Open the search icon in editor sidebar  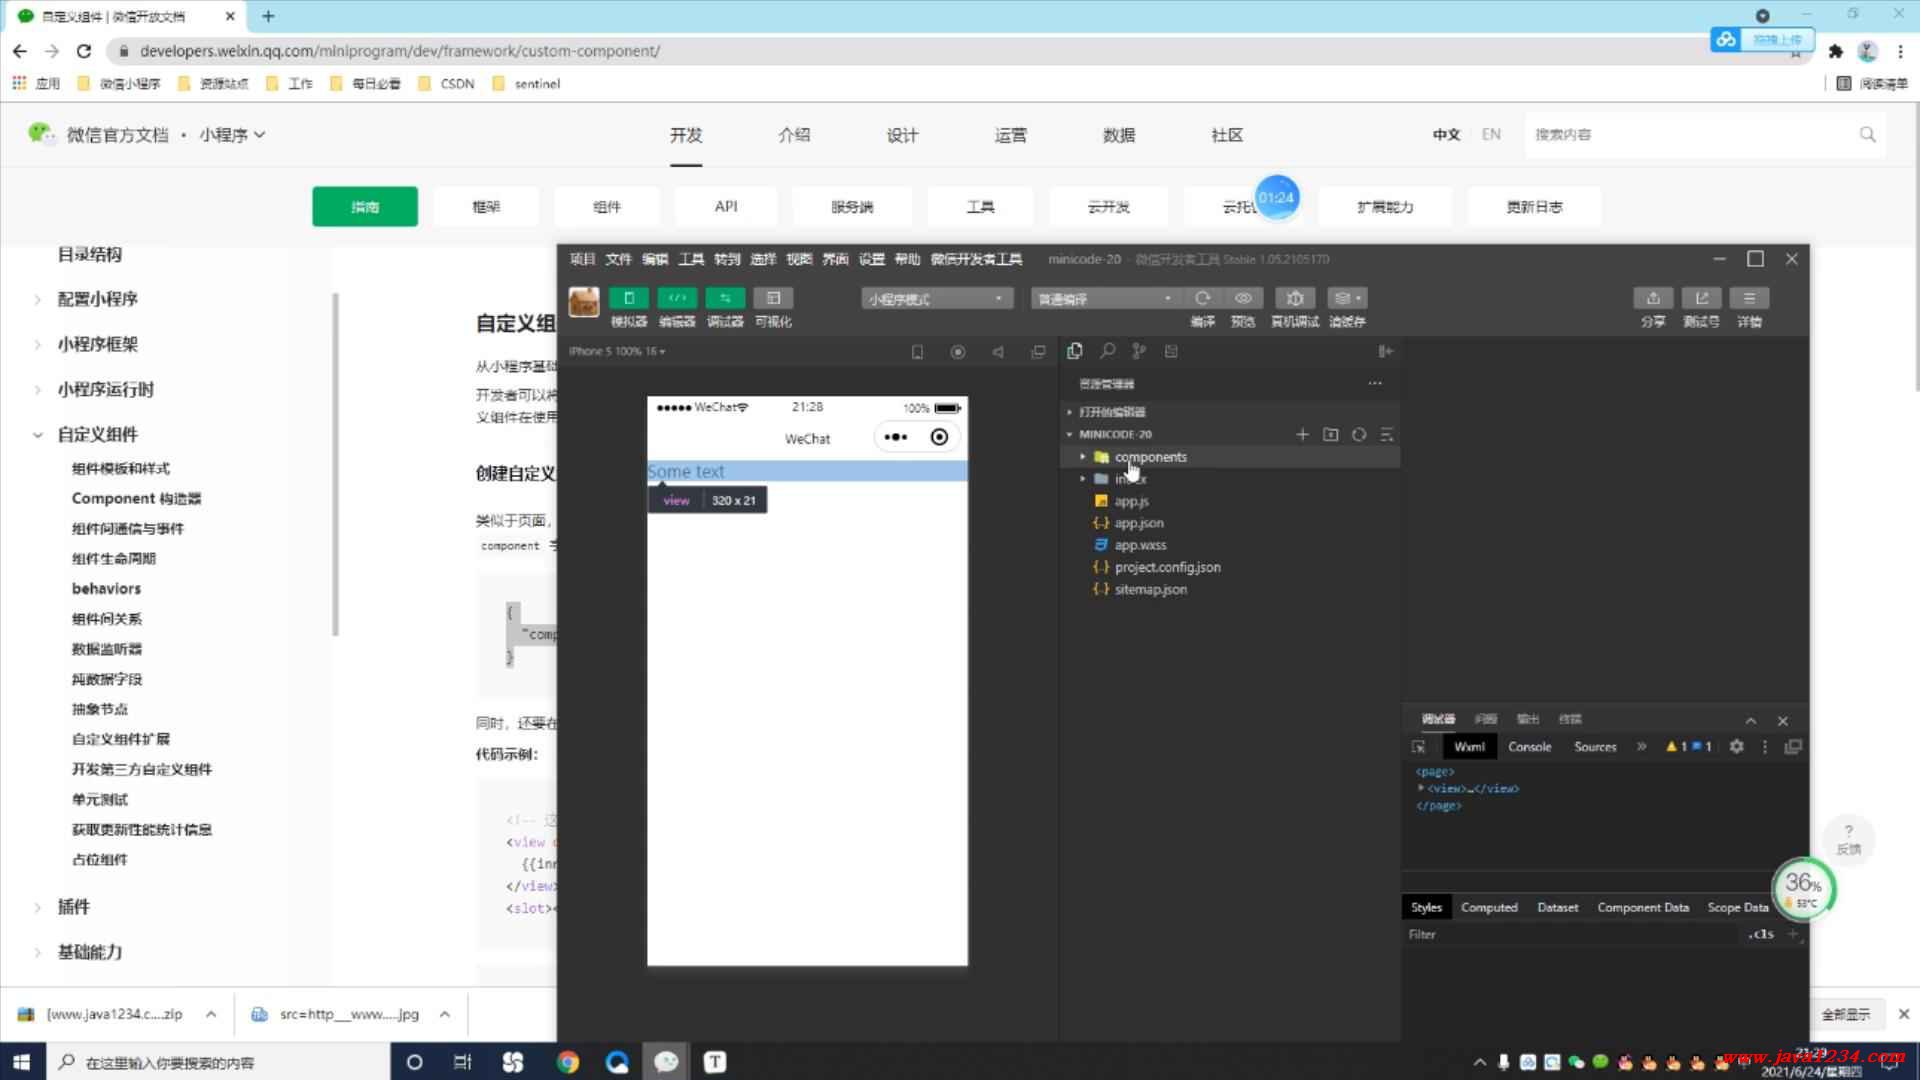click(x=1108, y=351)
